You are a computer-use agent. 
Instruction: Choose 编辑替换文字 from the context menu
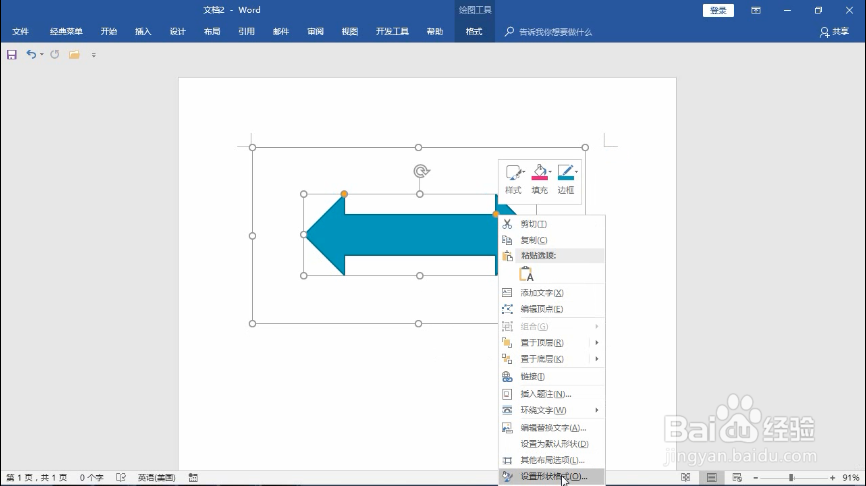552,427
